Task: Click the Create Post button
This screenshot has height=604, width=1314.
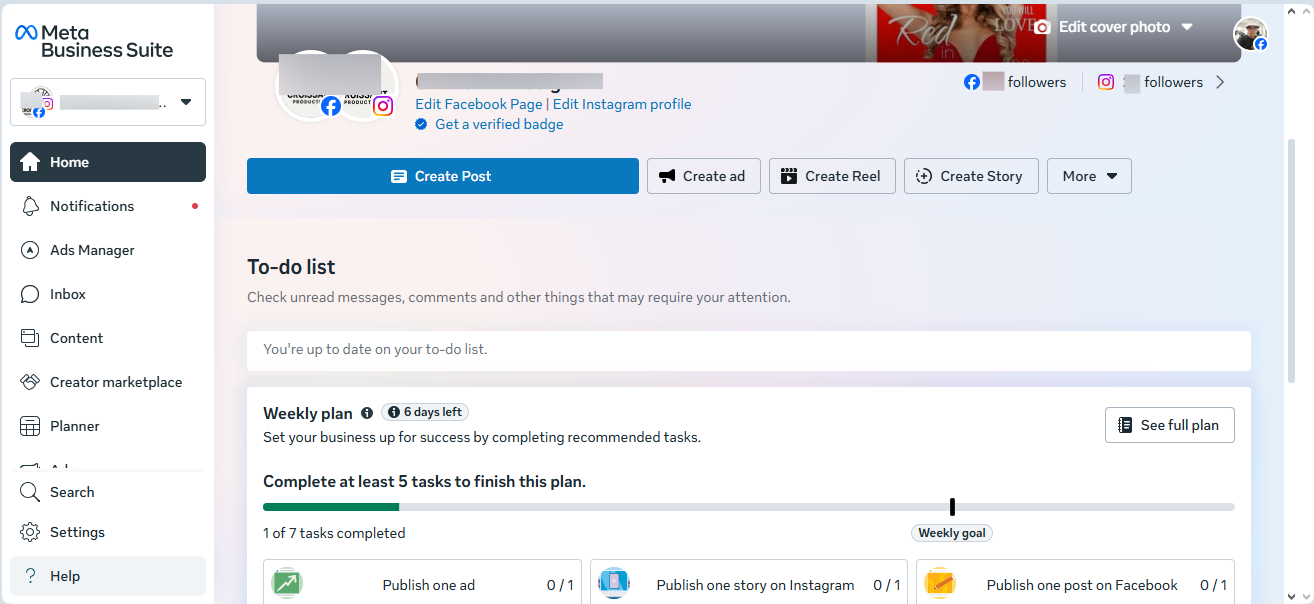Action: click(x=443, y=176)
